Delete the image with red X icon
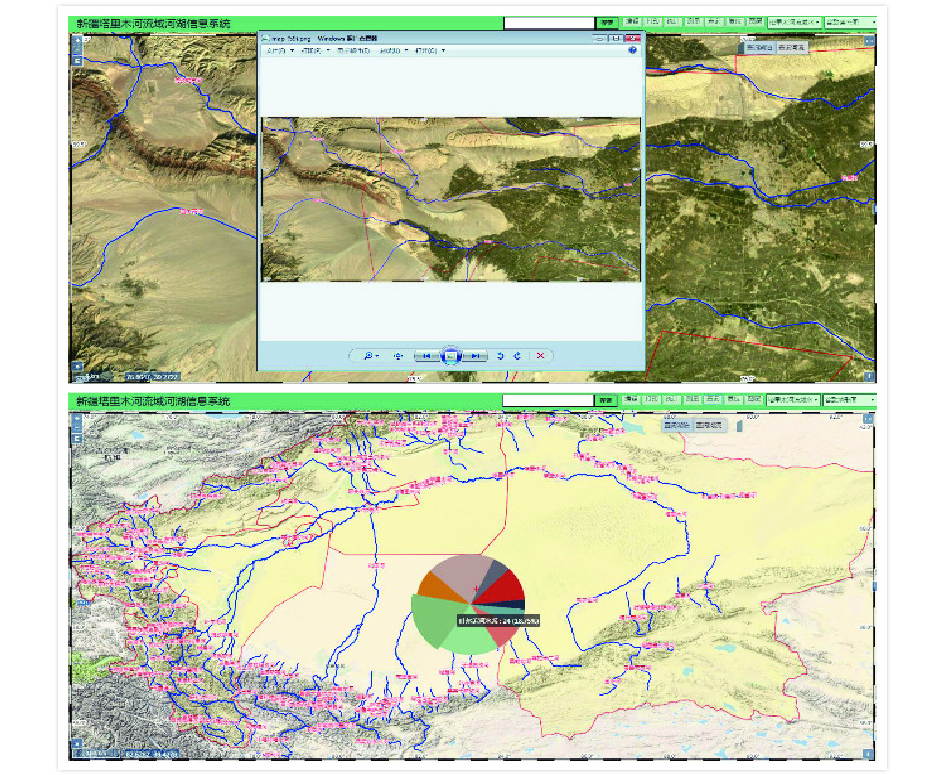This screenshot has height=775, width=946. [541, 356]
